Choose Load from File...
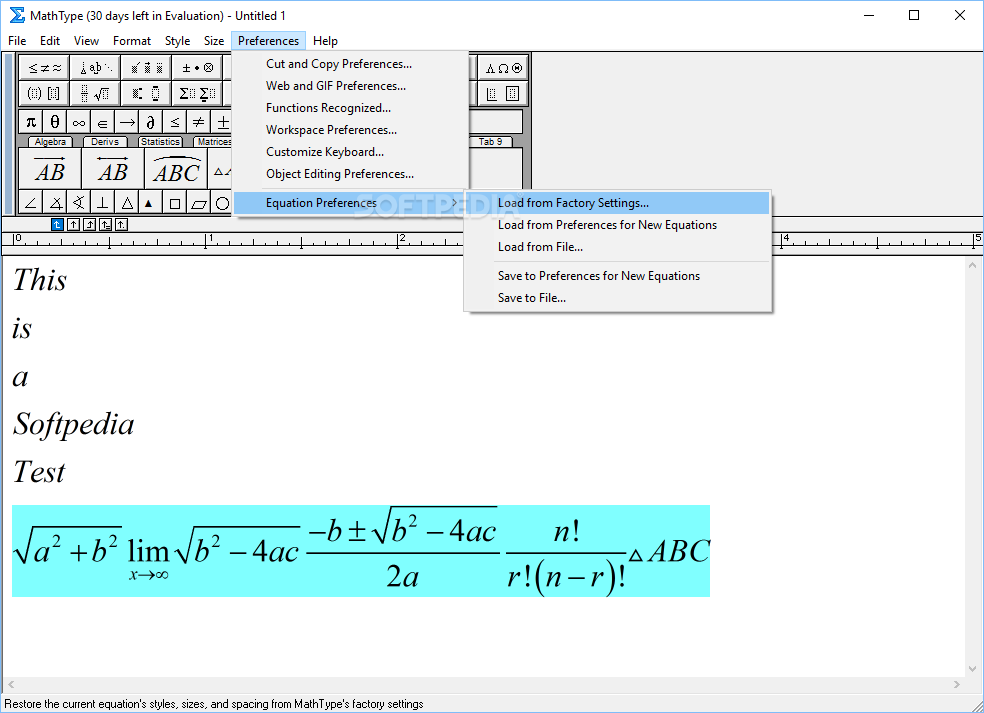The height and width of the screenshot is (713, 984). [618, 247]
